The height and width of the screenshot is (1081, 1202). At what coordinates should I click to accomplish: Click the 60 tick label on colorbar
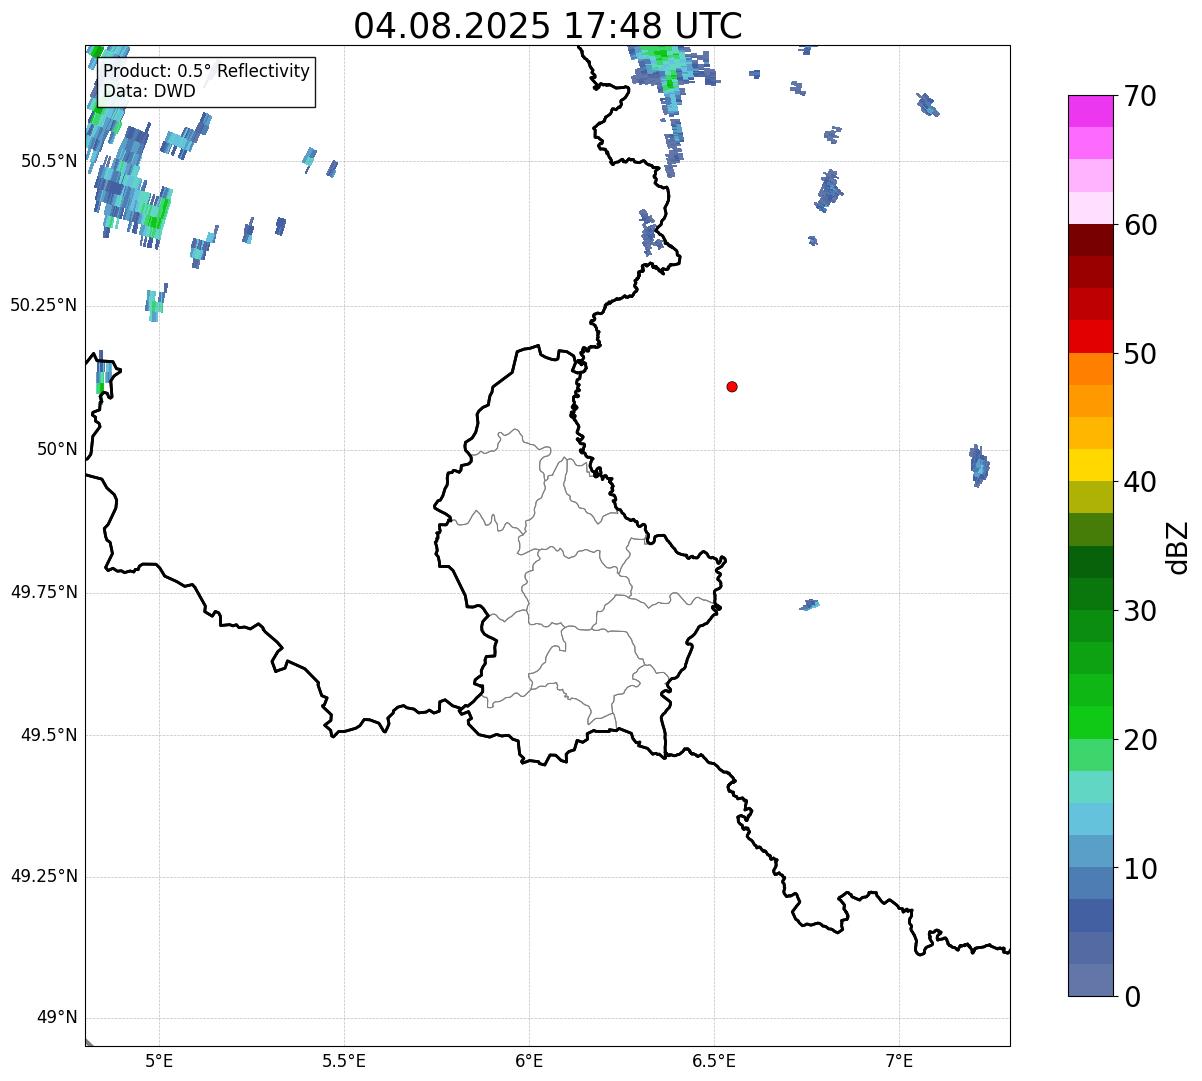[1139, 225]
